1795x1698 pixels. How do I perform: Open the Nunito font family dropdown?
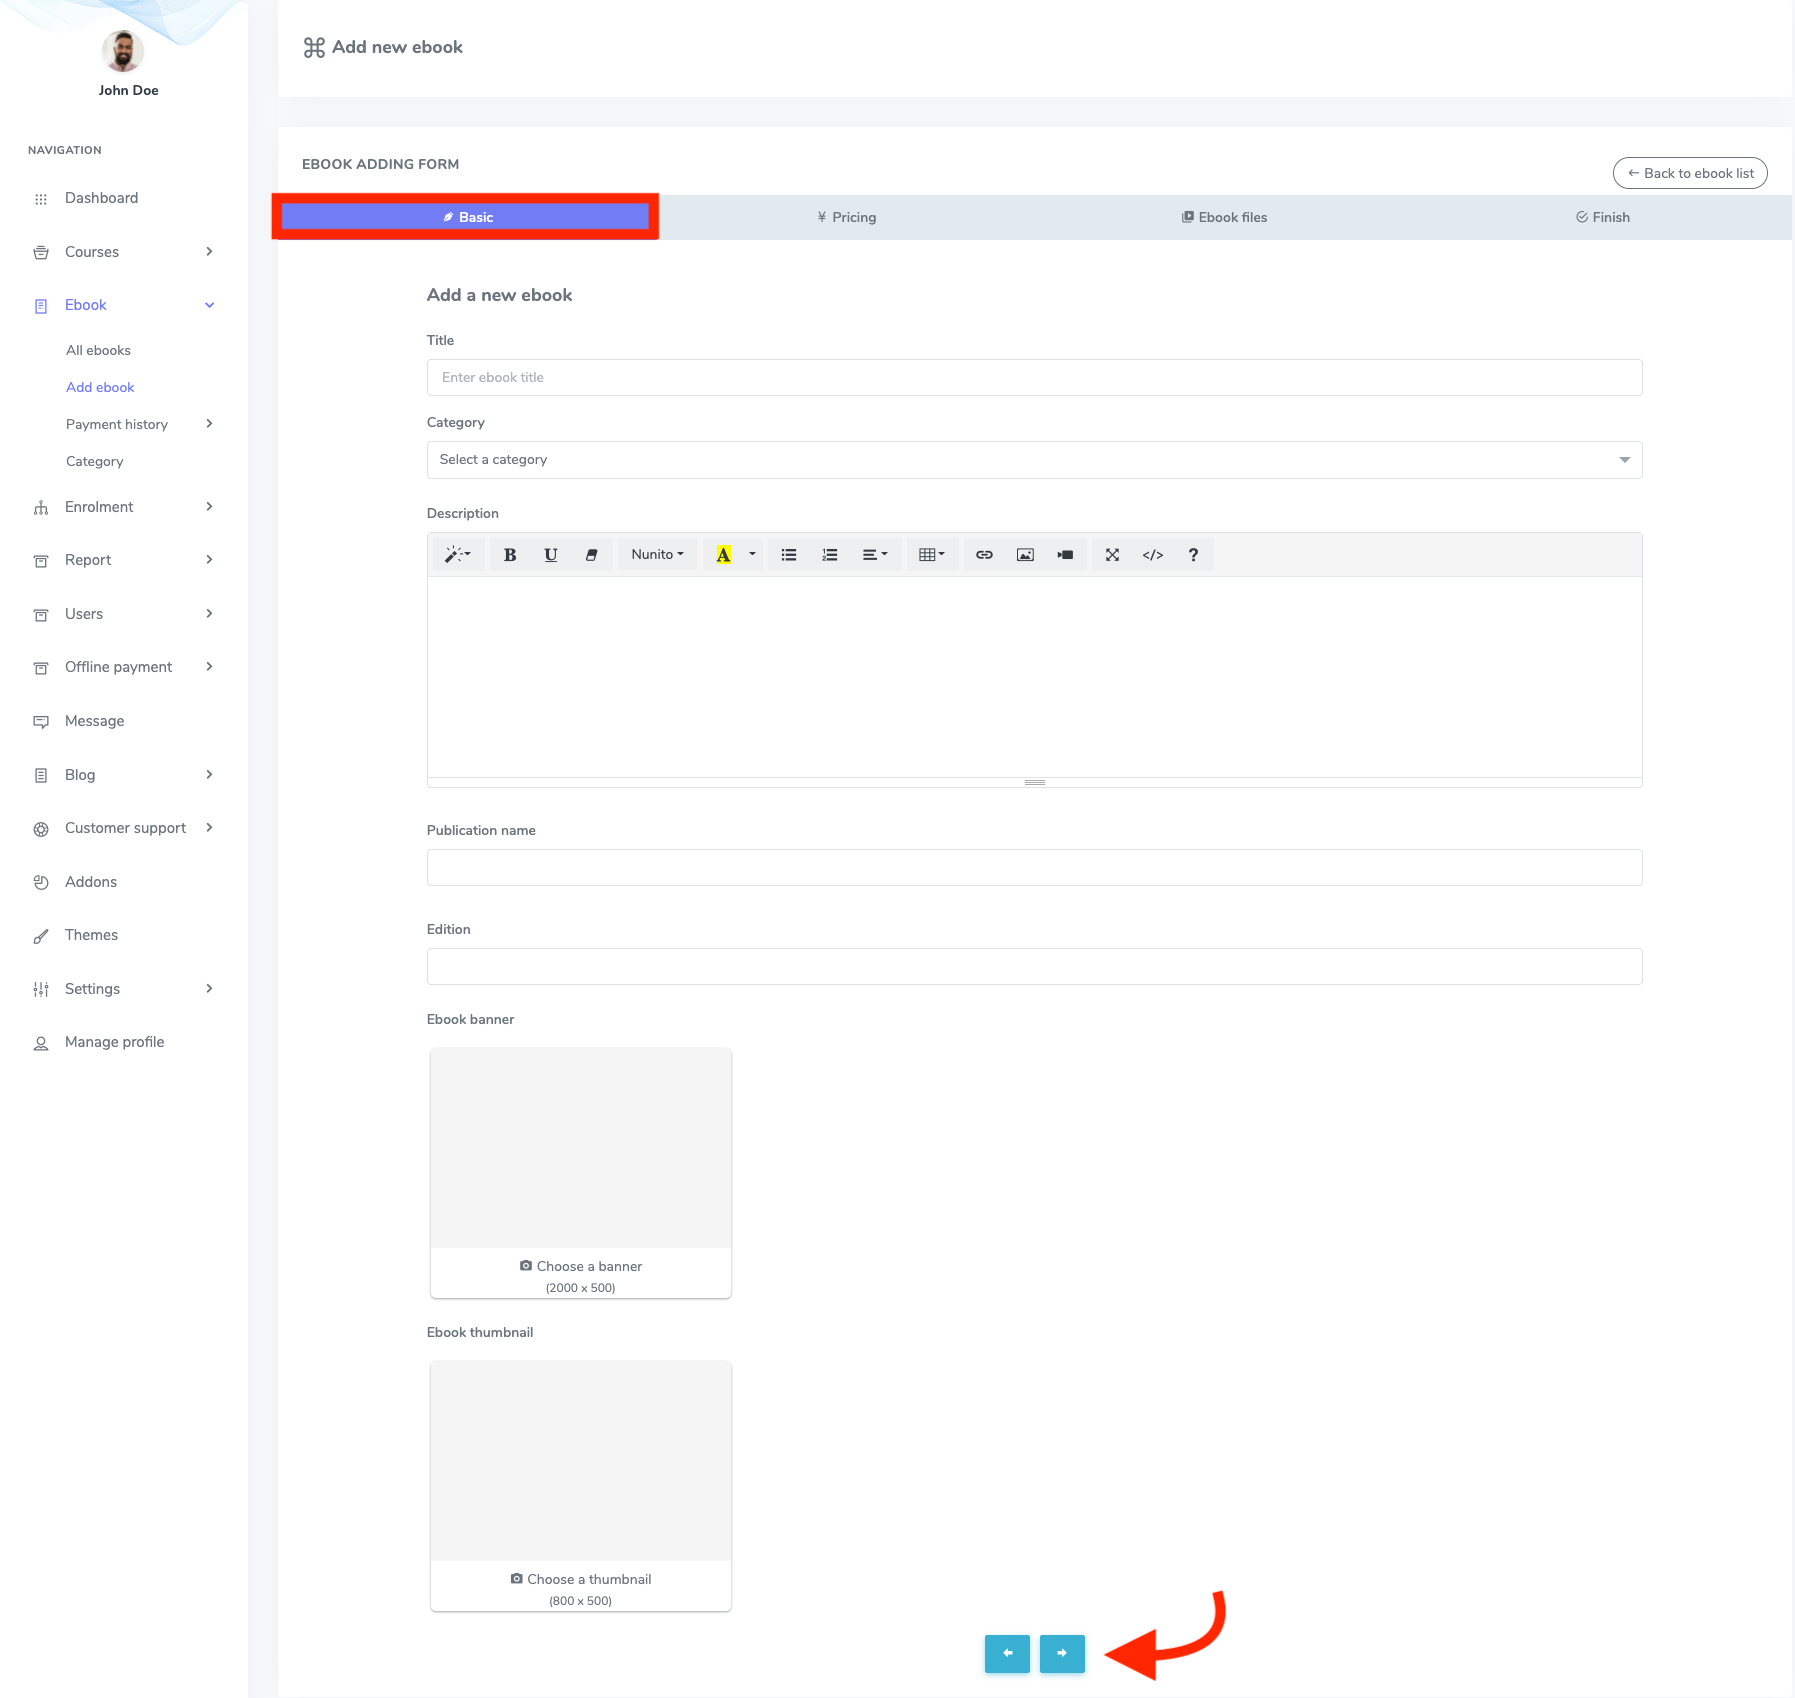point(657,555)
